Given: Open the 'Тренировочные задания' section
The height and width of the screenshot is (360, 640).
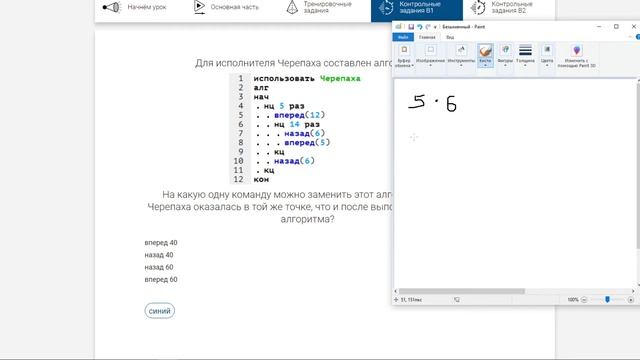Looking at the screenshot, I should point(319,7).
